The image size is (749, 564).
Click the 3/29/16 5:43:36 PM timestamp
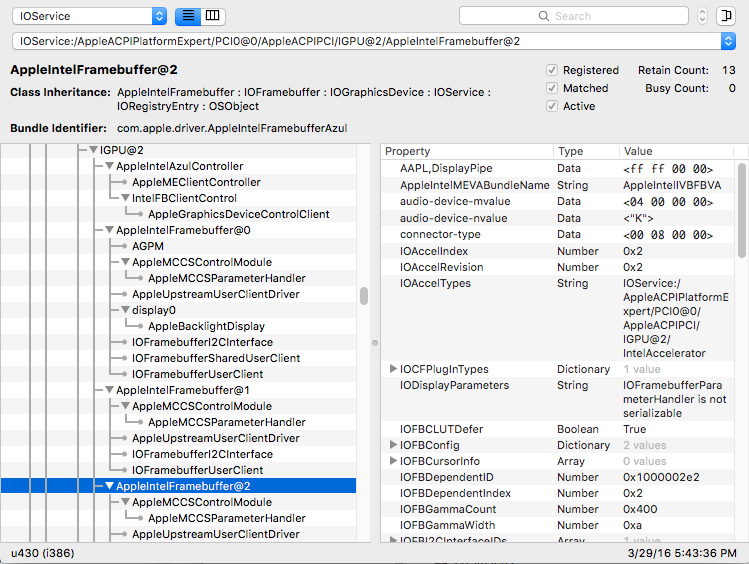[x=682, y=553]
